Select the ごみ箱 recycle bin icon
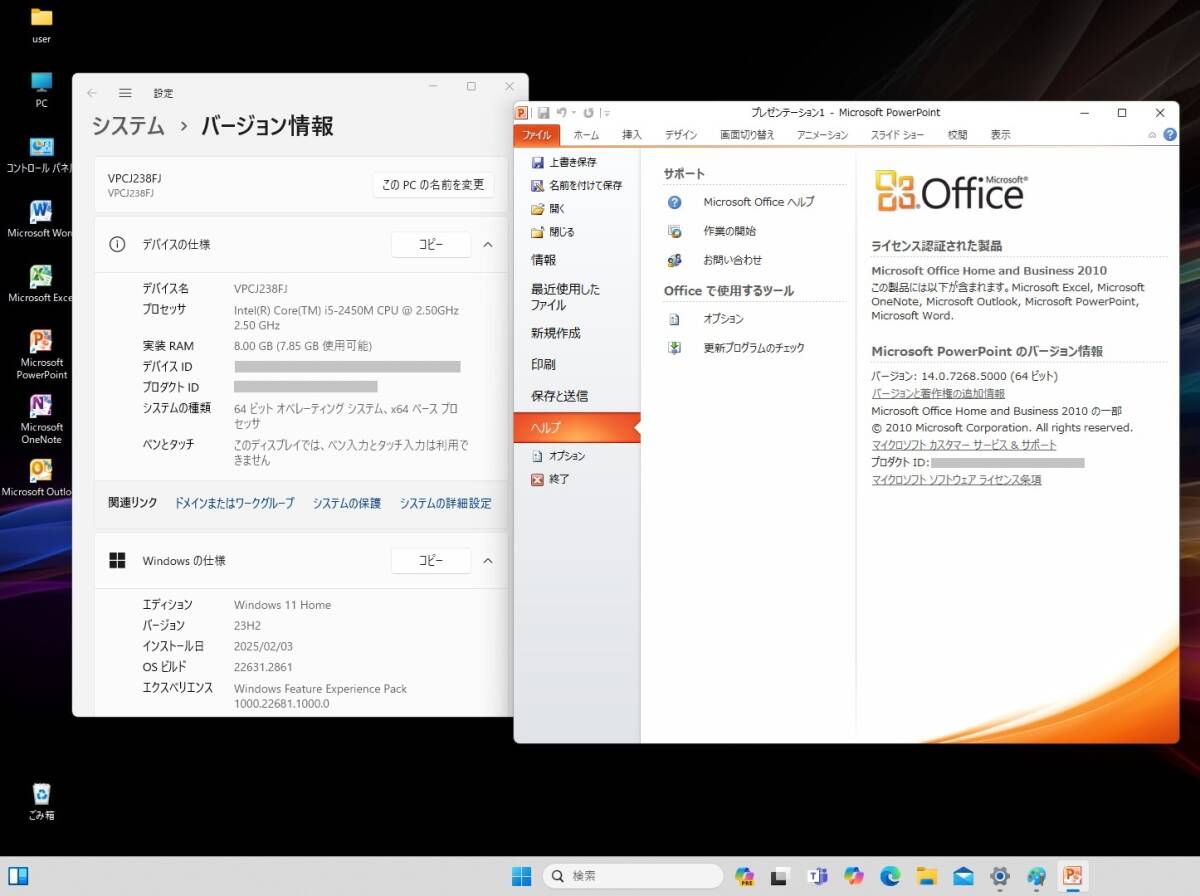This screenshot has height=896, width=1200. tap(41, 801)
